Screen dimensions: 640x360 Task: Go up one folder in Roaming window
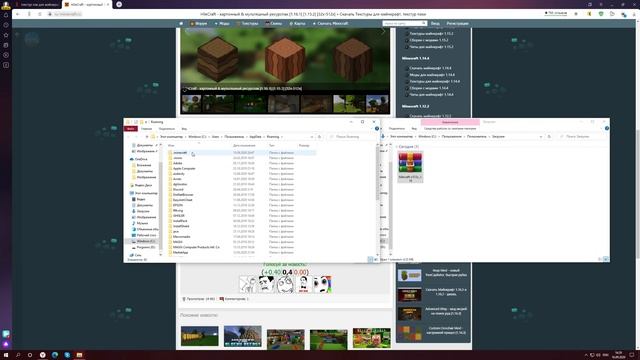147,137
